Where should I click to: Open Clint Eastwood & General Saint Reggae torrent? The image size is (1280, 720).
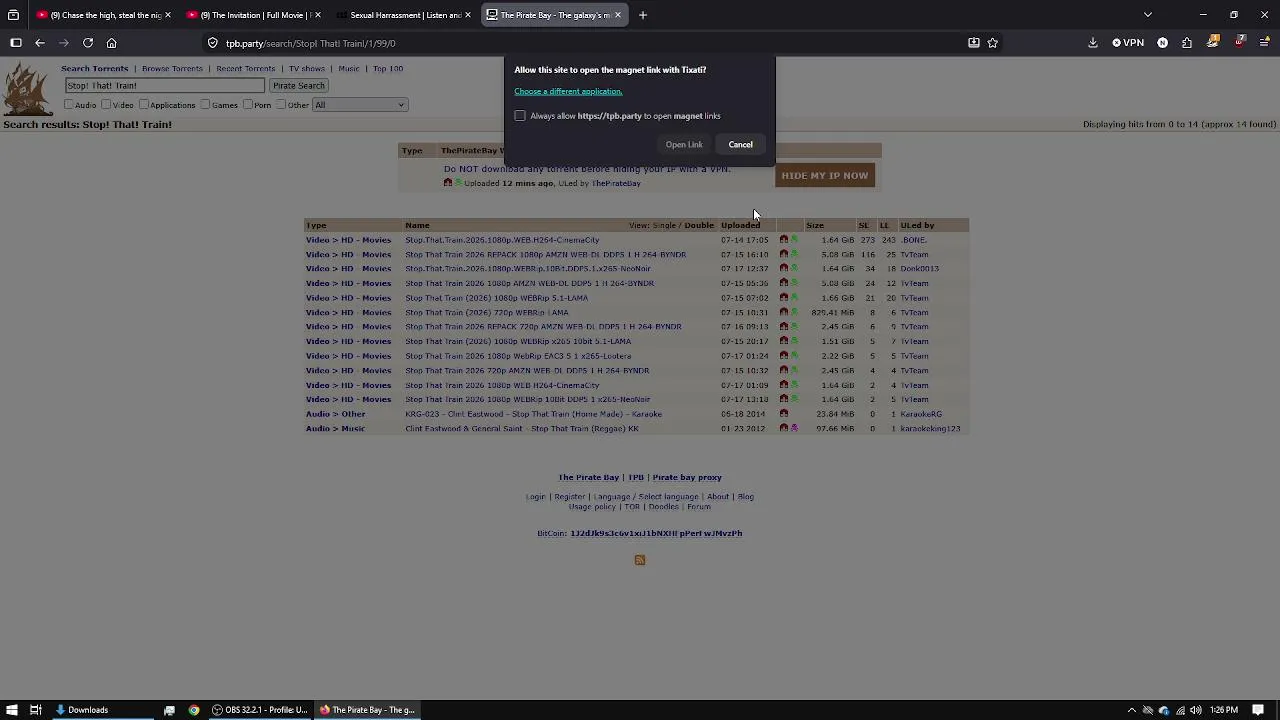click(x=522, y=429)
